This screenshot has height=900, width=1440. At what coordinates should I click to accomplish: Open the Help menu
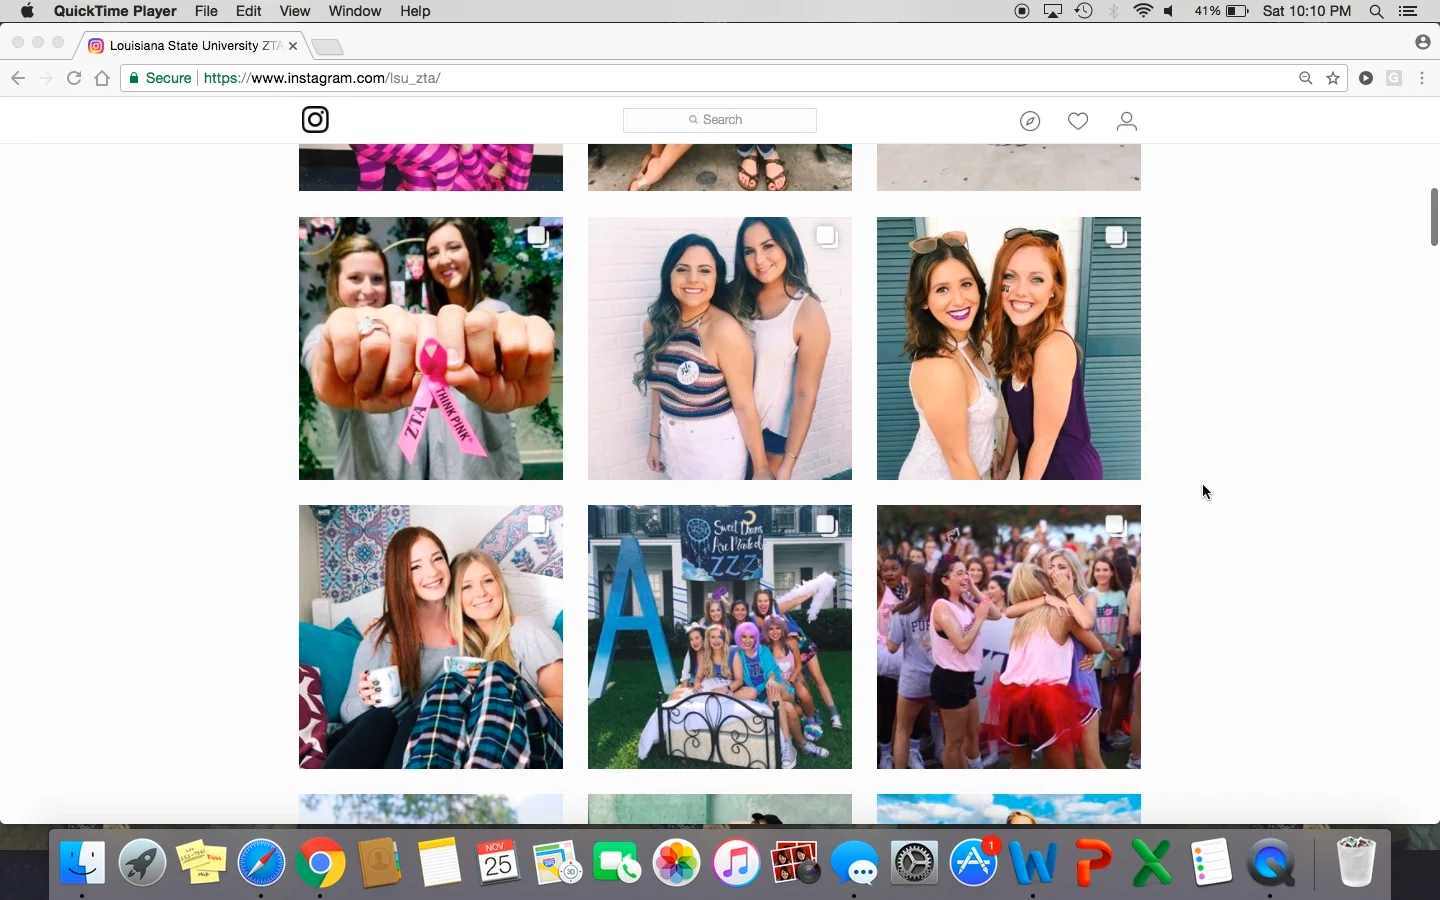click(x=415, y=11)
